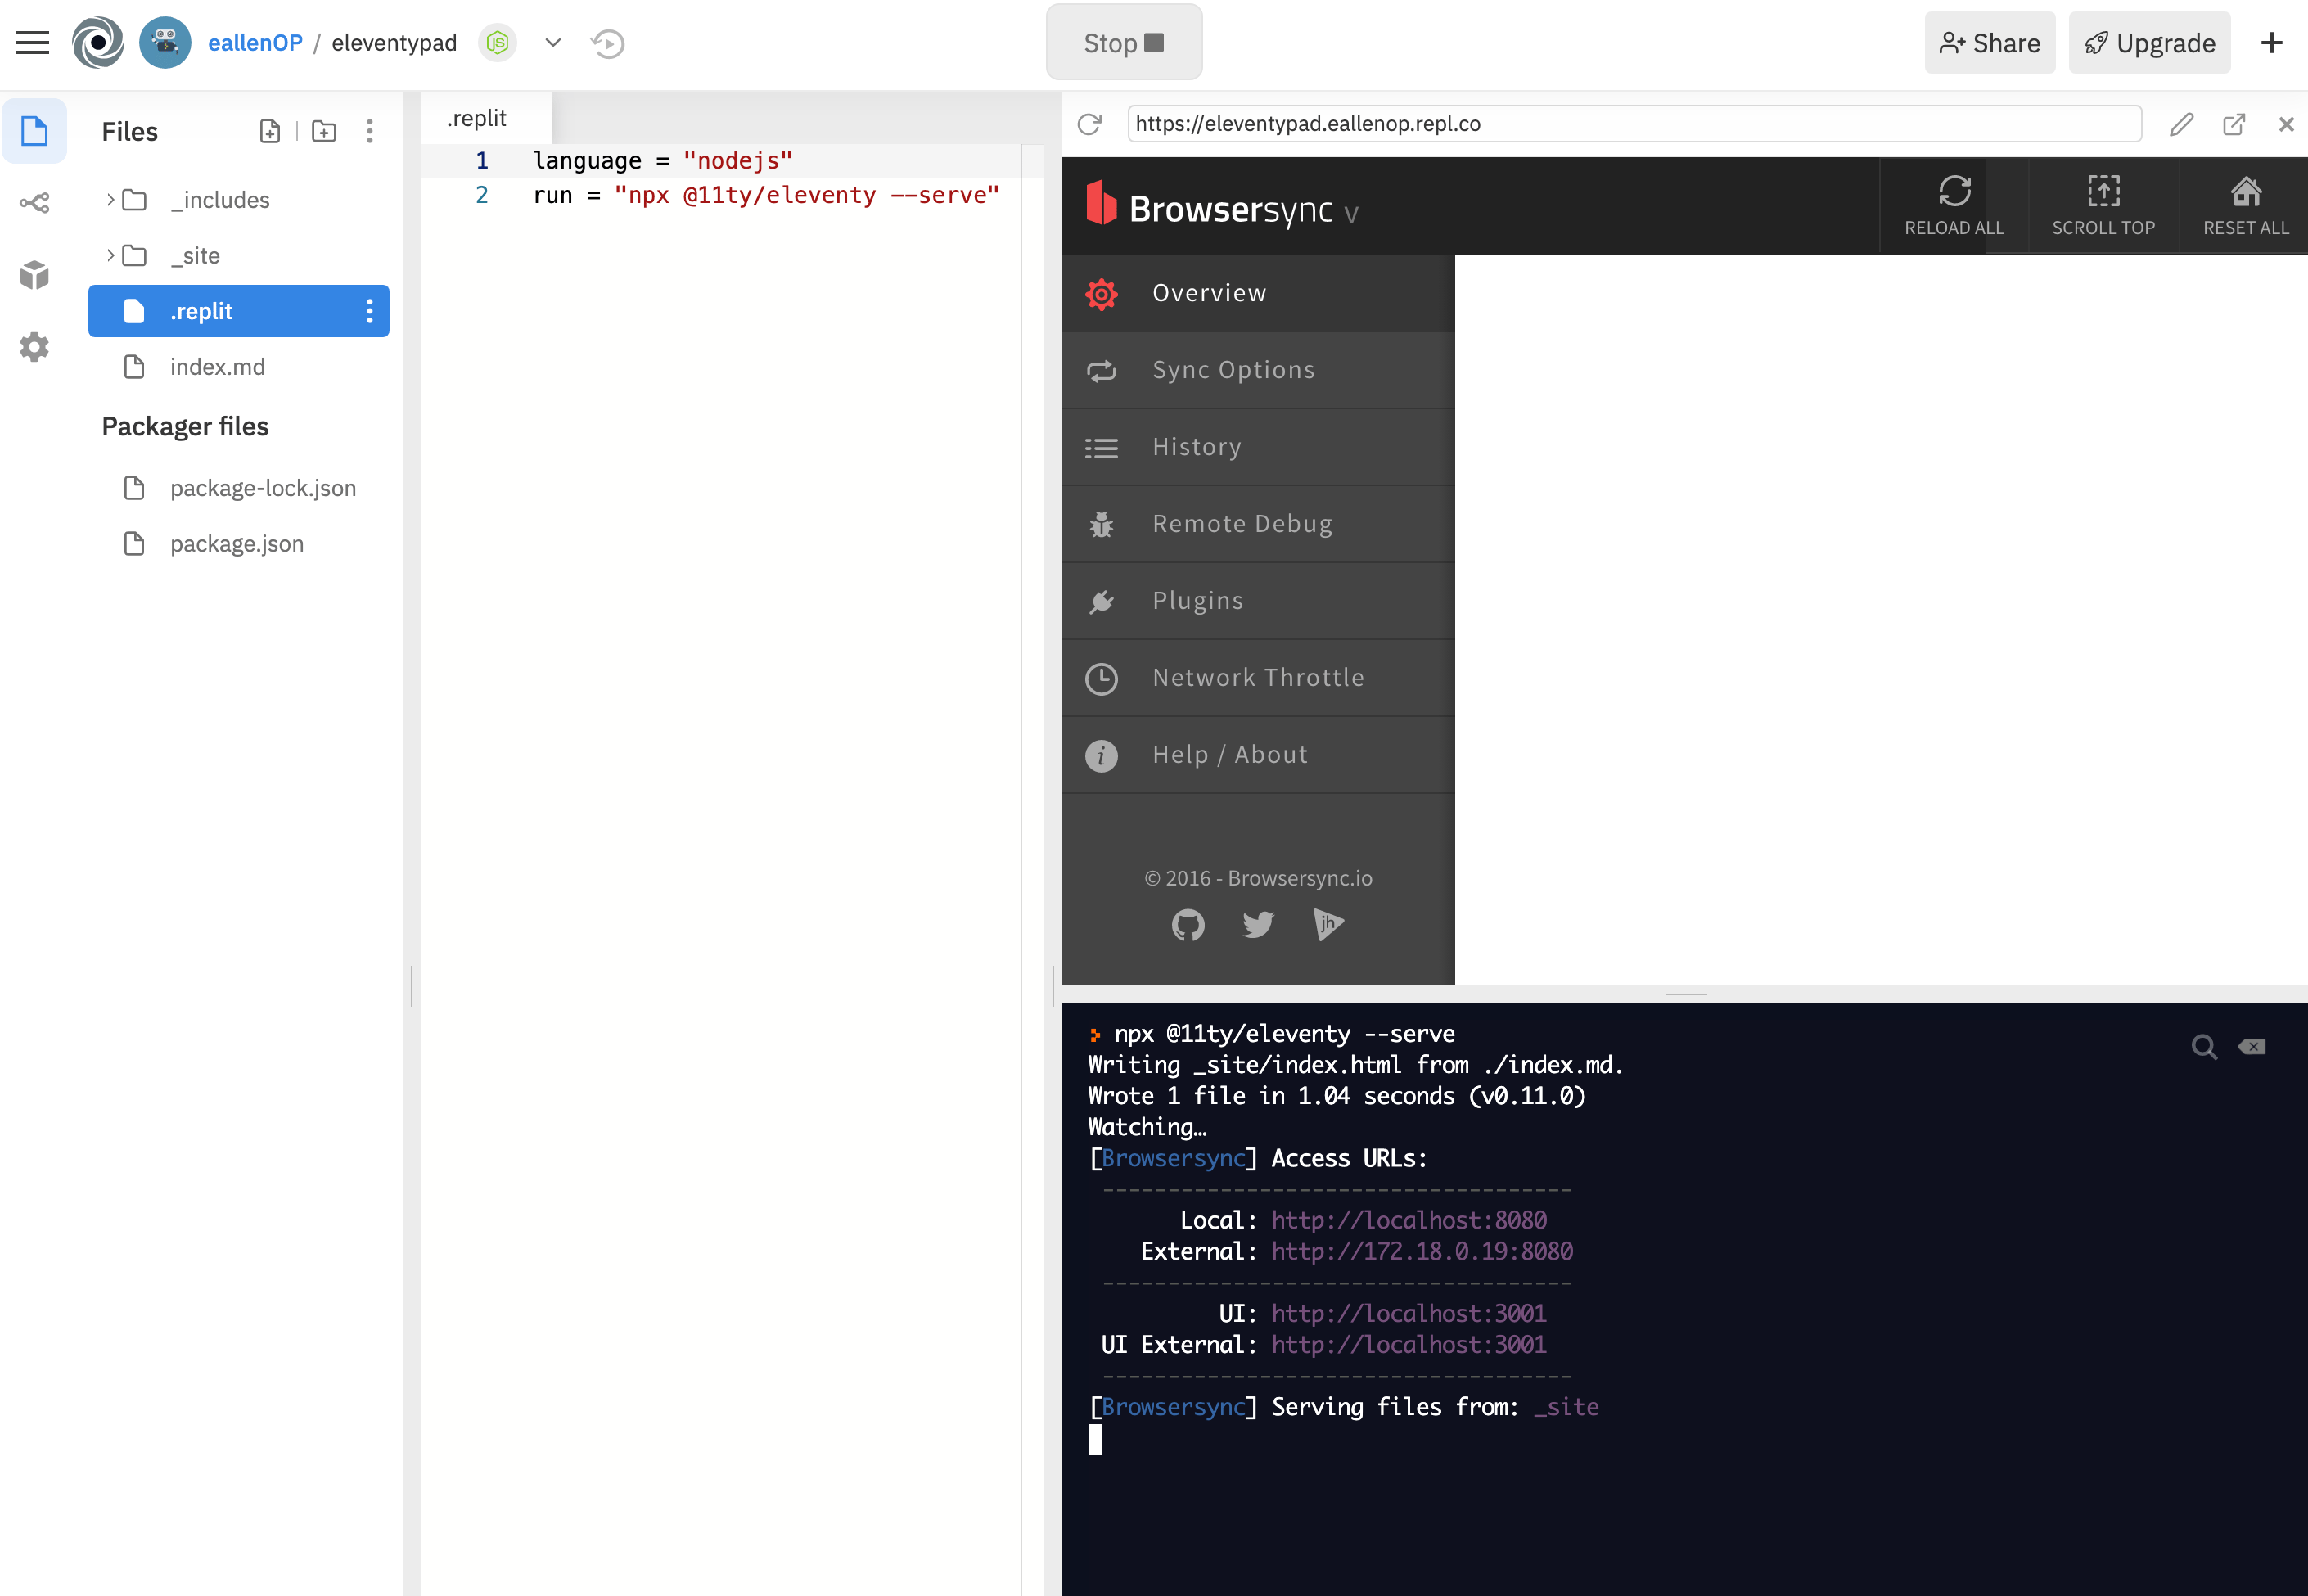Image resolution: width=2308 pixels, height=1596 pixels.
Task: Click the Packager files heading
Action: (x=185, y=426)
